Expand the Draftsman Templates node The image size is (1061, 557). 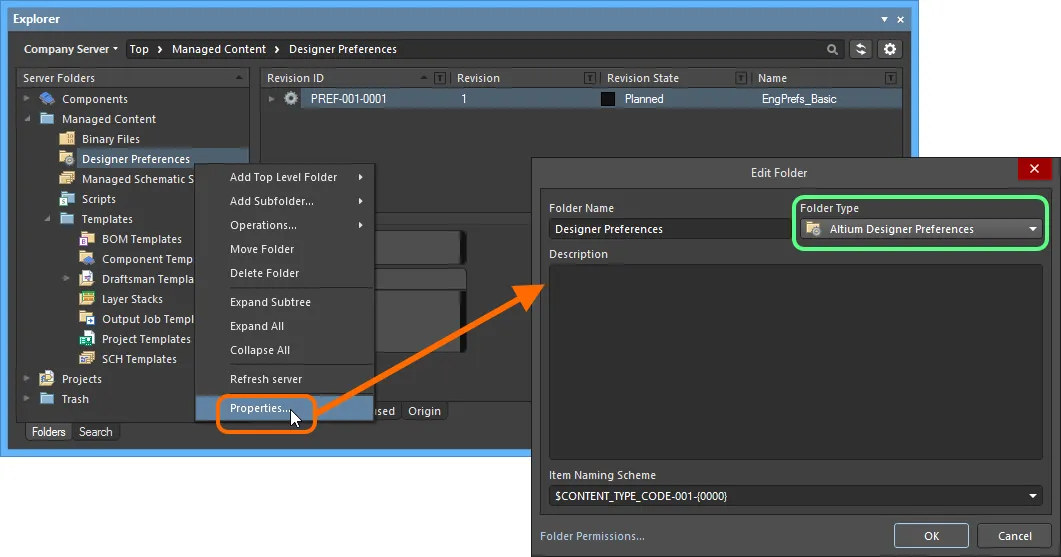(x=66, y=279)
